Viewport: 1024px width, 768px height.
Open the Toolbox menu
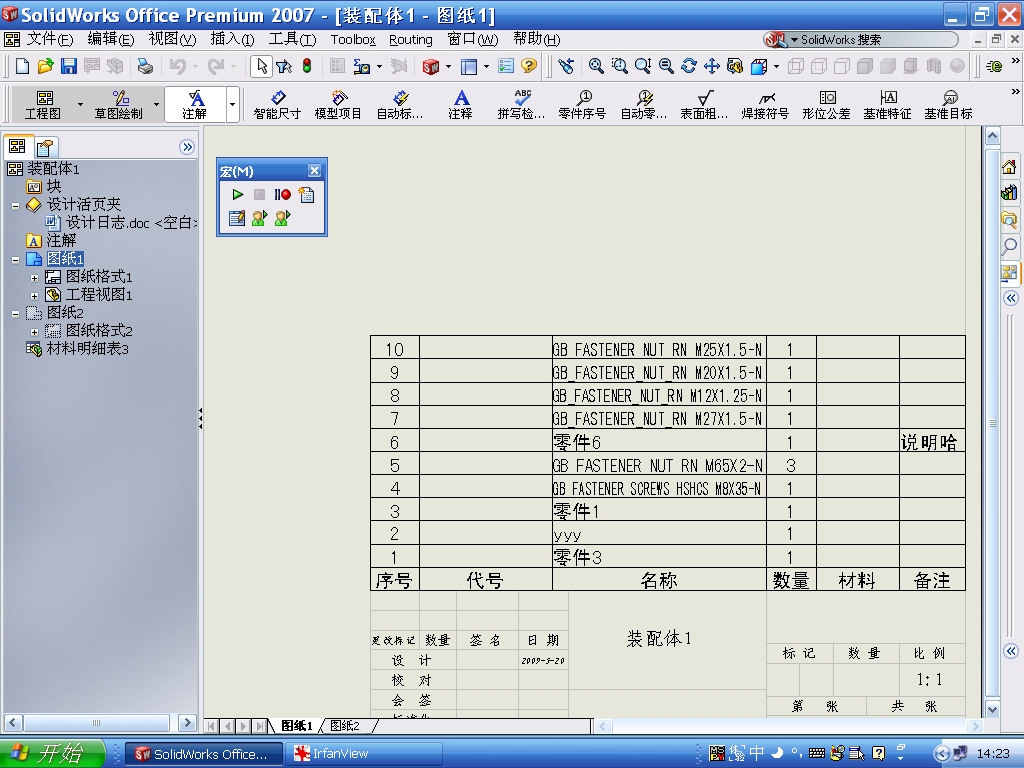click(353, 40)
